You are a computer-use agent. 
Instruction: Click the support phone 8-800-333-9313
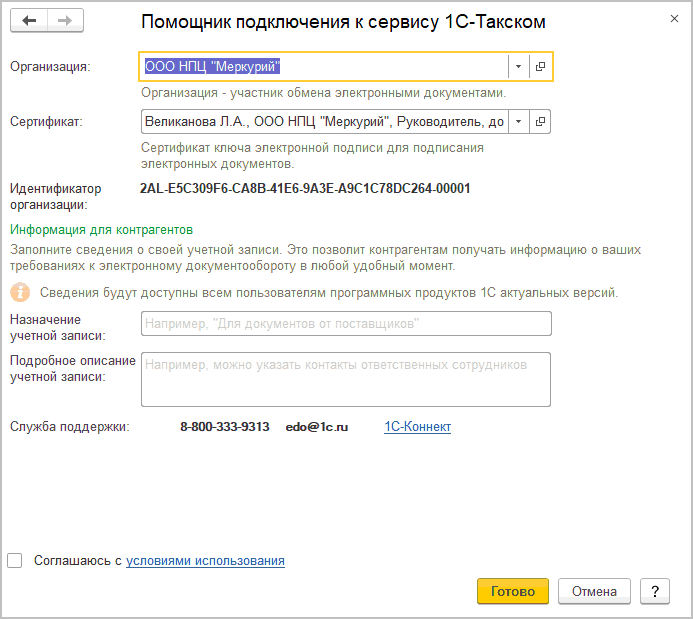(x=225, y=427)
